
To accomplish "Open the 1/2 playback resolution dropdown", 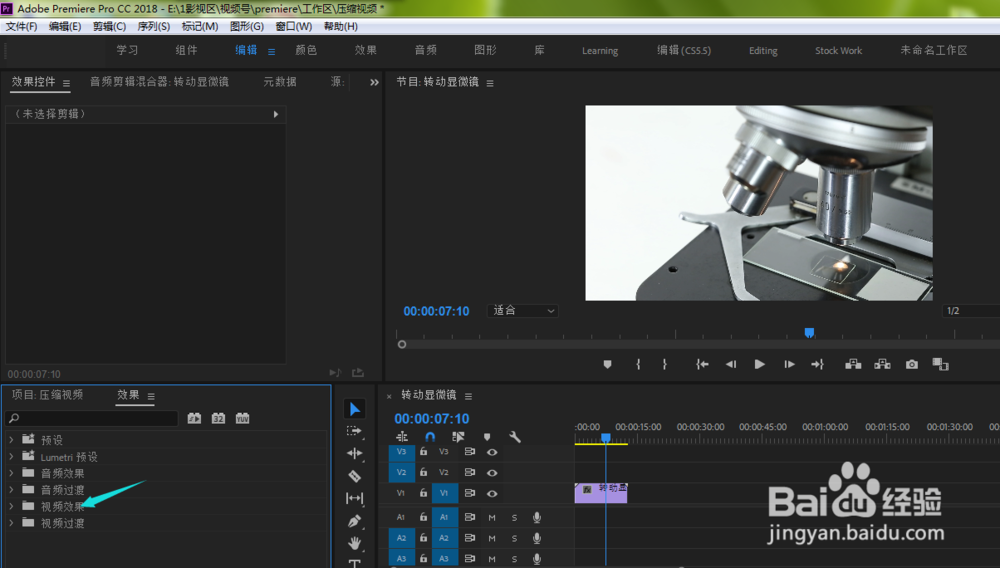I will tap(971, 311).
